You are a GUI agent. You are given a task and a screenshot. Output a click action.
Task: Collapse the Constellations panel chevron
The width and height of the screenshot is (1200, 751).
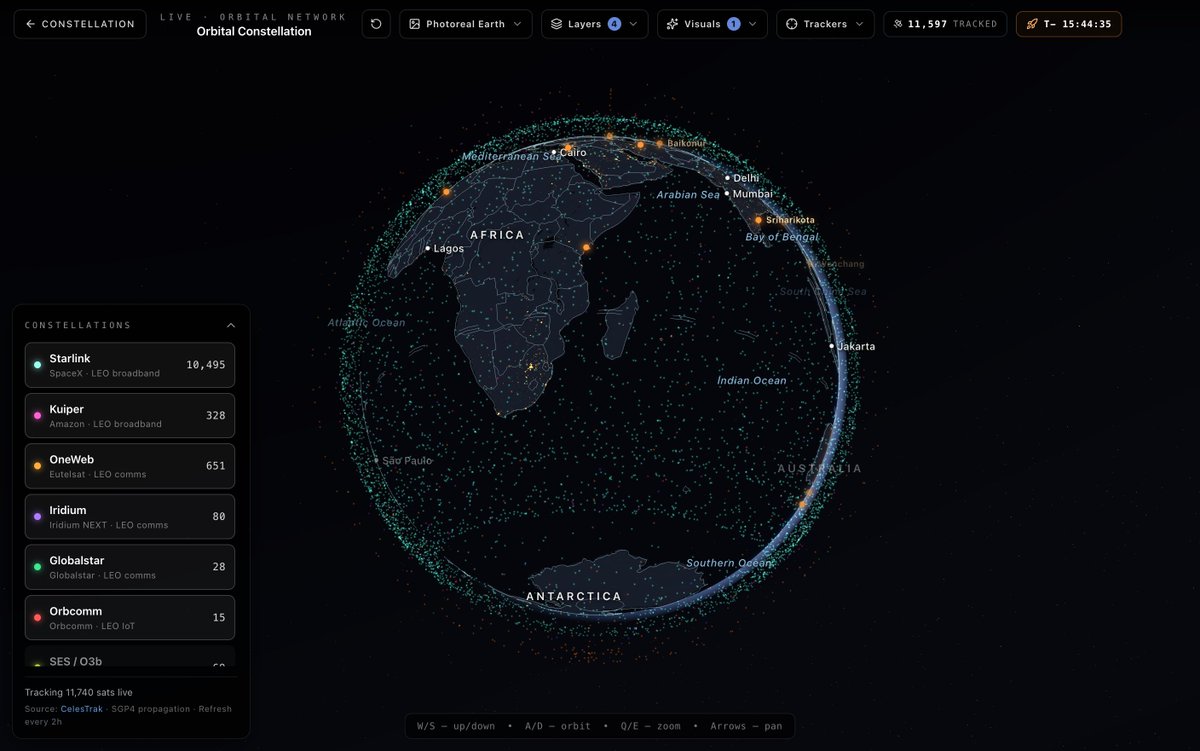click(231, 325)
